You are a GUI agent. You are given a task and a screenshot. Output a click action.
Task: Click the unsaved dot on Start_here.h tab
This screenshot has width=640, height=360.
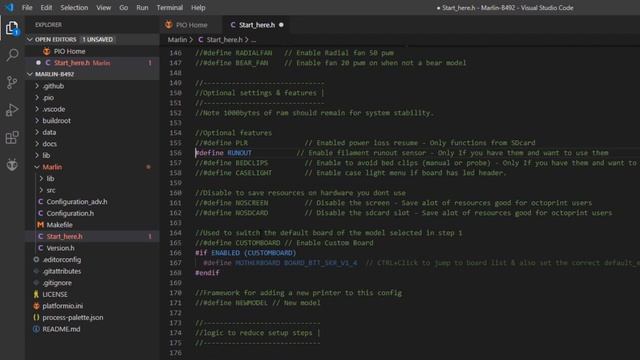pos(281,25)
